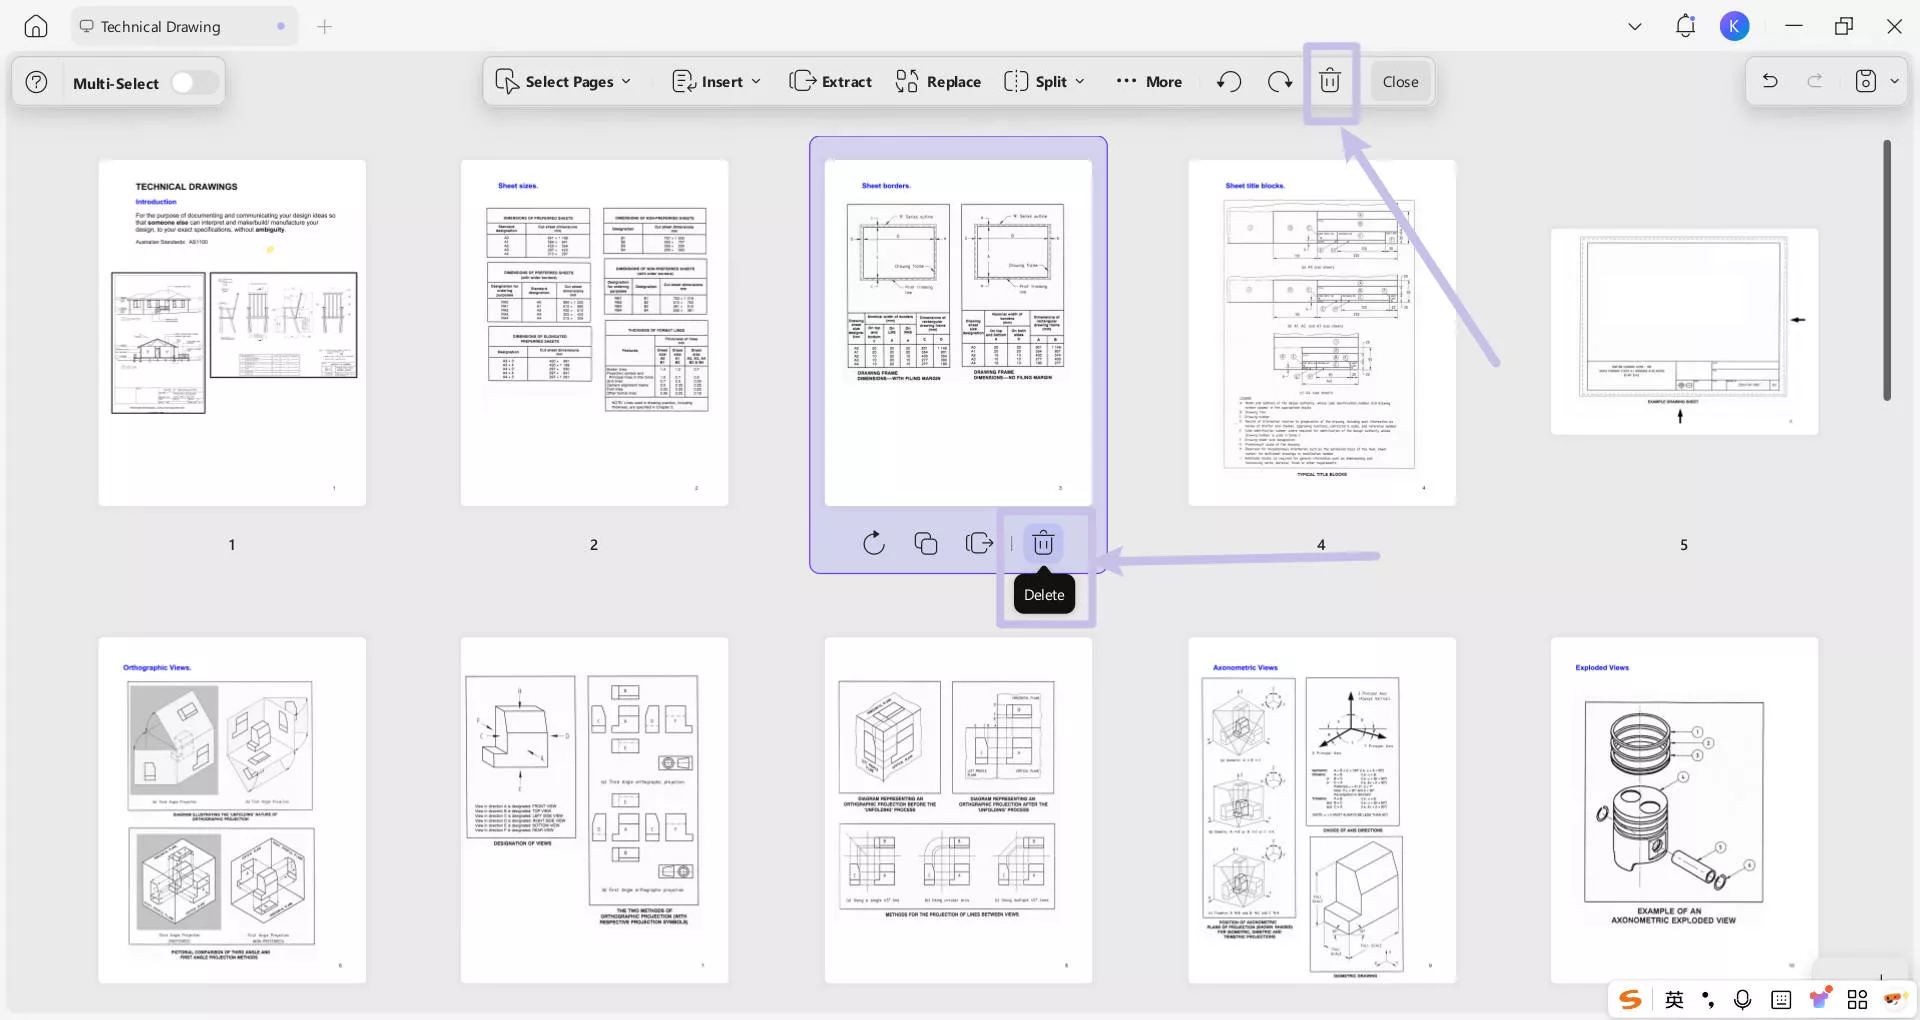Click page number label "1"
Viewport: 1920px width, 1020px height.
point(232,545)
